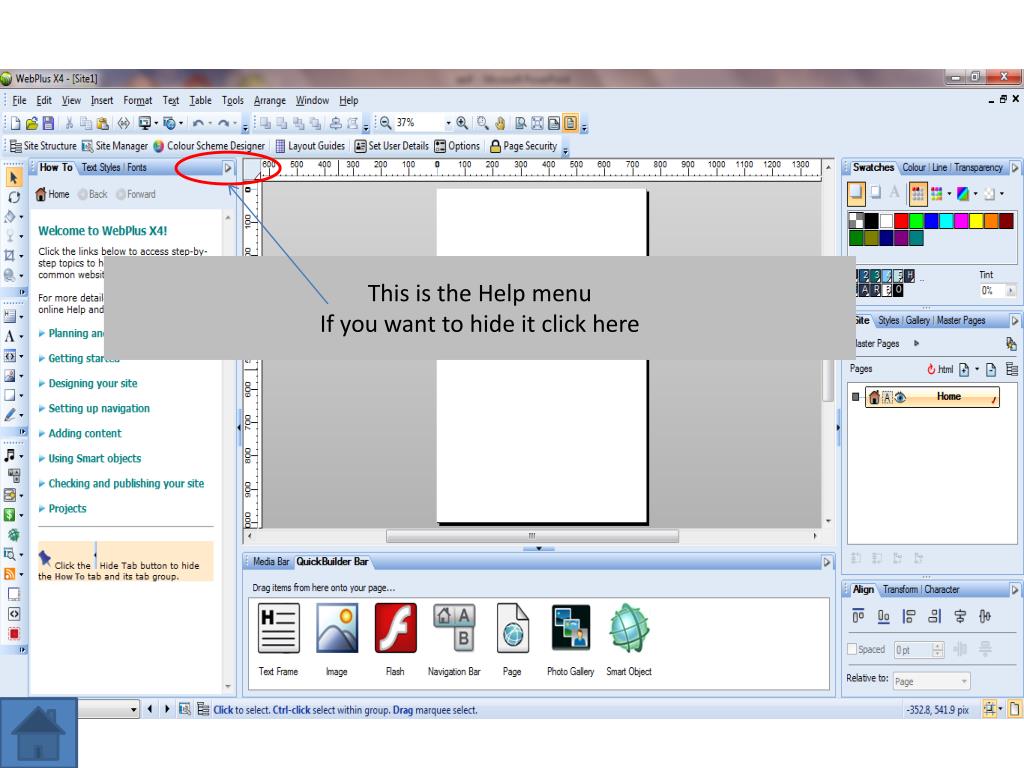
Task: Open the Transform tab
Action: pyautogui.click(x=901, y=590)
